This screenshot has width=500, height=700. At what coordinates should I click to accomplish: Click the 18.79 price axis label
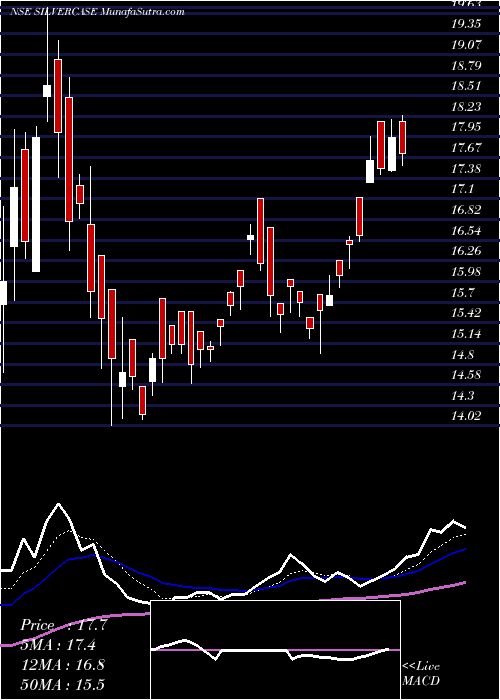[466, 66]
